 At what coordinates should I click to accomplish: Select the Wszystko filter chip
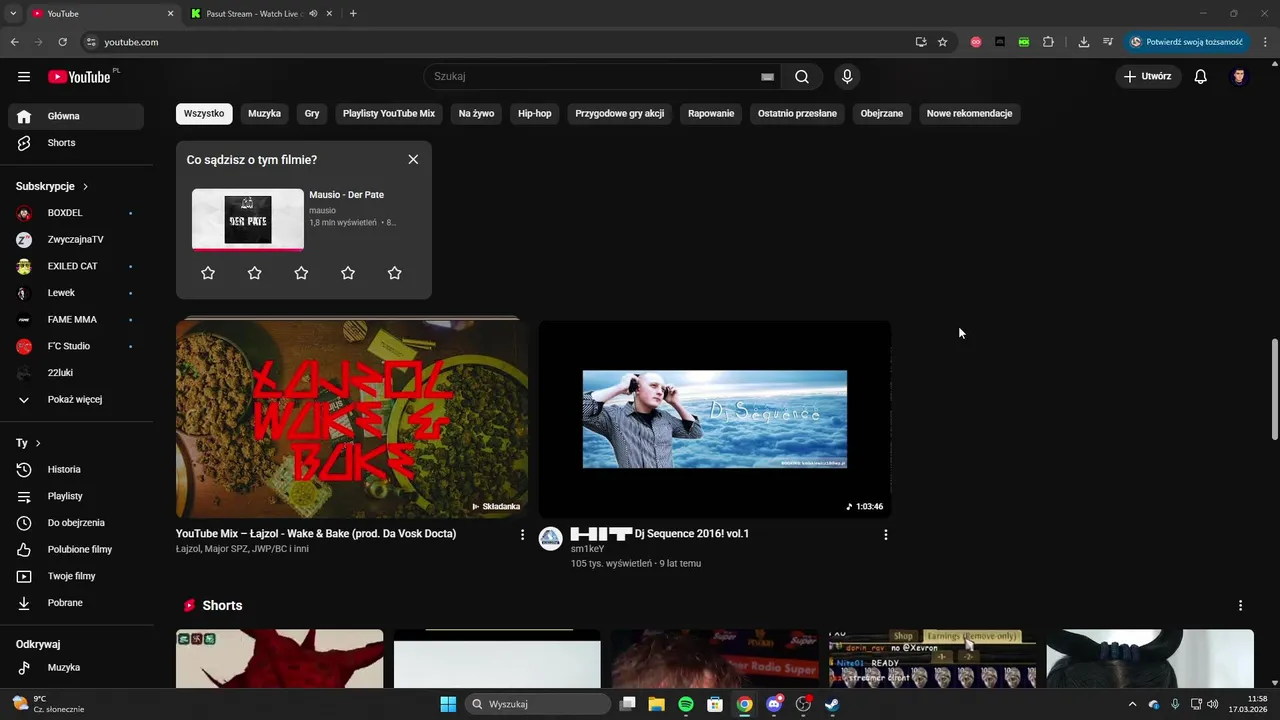tap(204, 114)
